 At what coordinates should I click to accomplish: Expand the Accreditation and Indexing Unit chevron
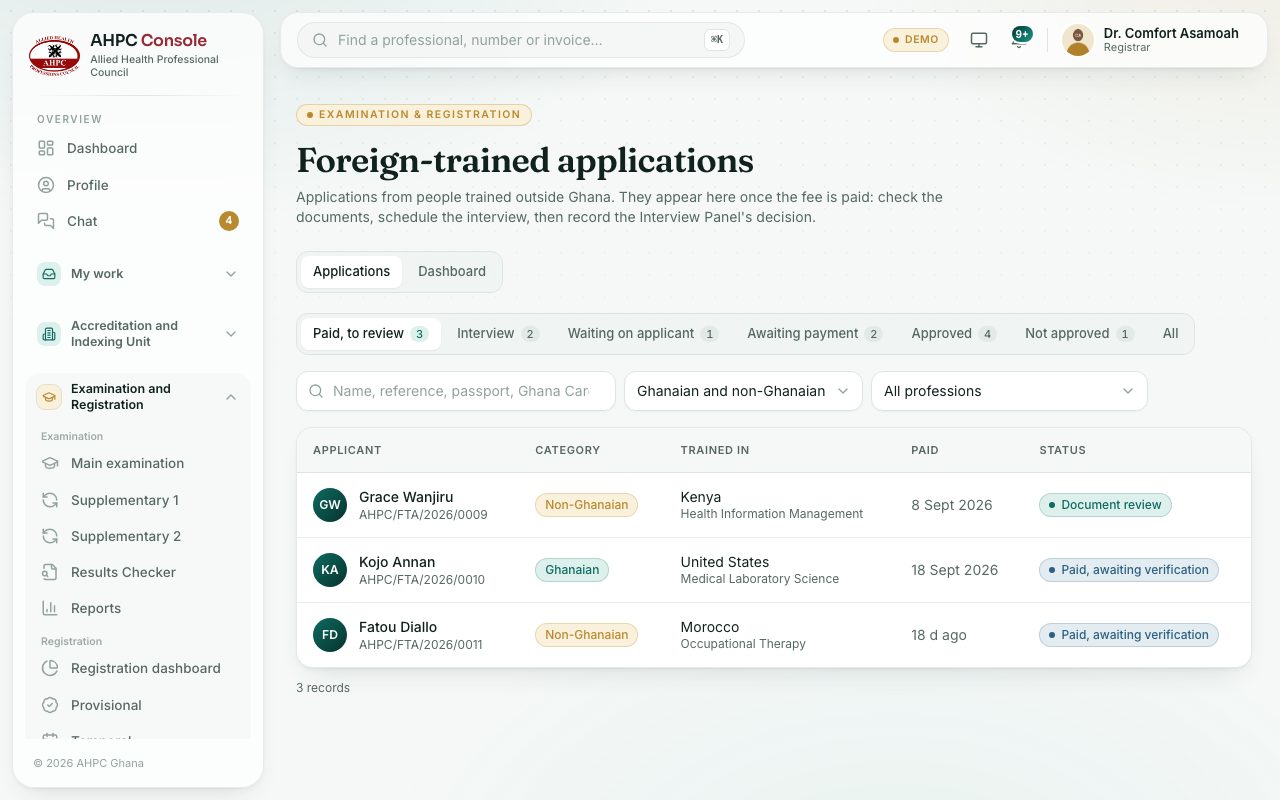[231, 334]
